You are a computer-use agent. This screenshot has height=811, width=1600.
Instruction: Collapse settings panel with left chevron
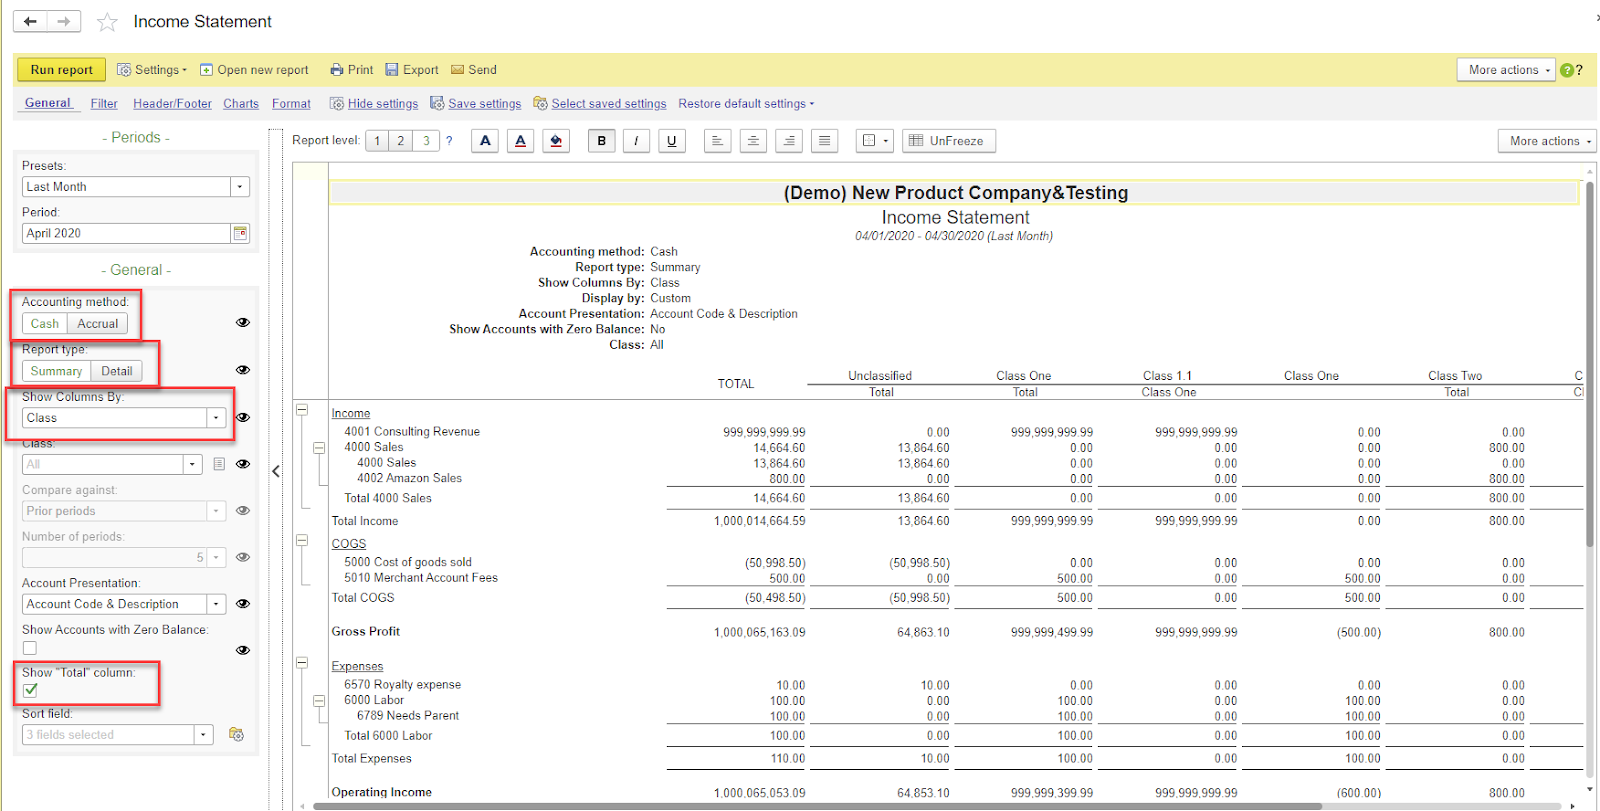(276, 471)
